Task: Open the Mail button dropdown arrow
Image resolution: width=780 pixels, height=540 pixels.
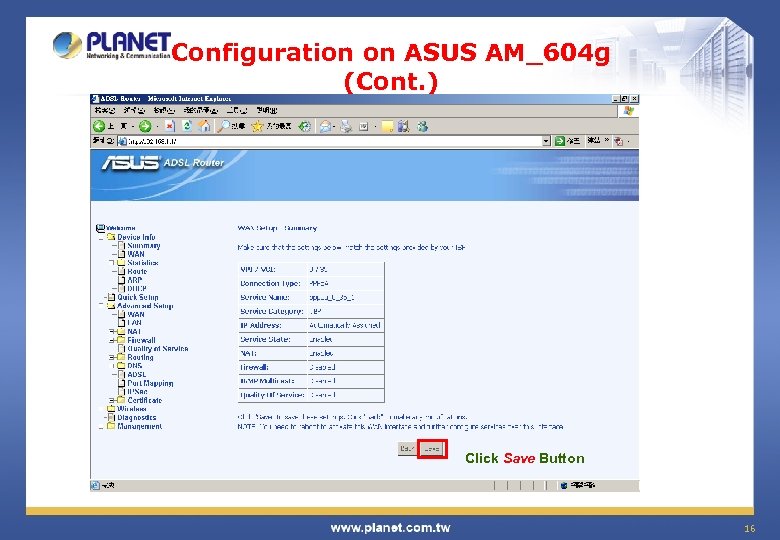Action: click(x=334, y=127)
